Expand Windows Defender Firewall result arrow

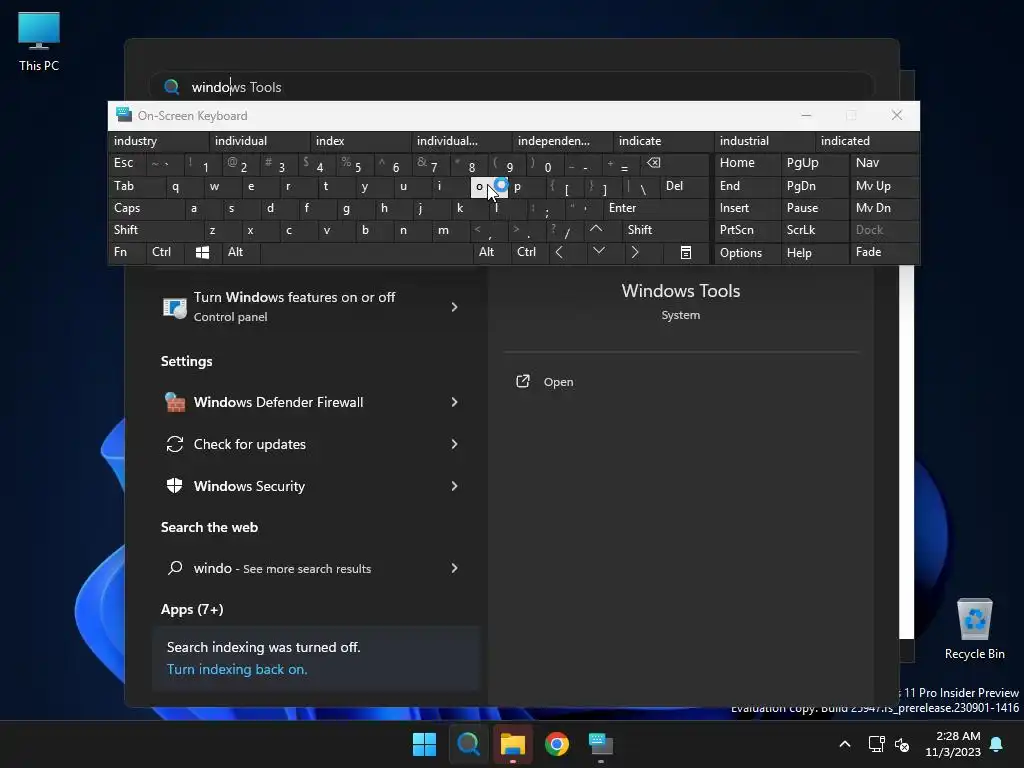[x=454, y=402]
